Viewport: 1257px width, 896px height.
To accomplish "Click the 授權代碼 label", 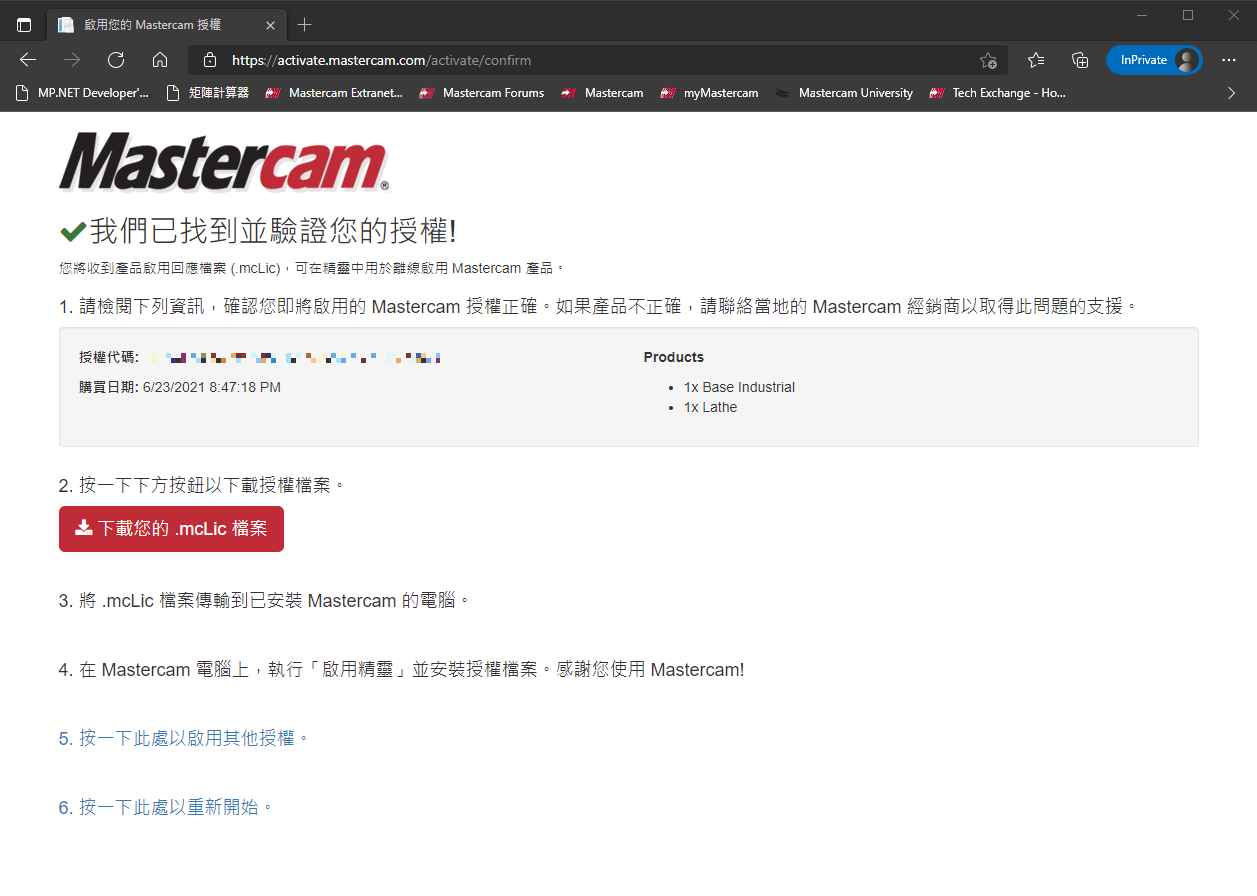I will point(109,357).
